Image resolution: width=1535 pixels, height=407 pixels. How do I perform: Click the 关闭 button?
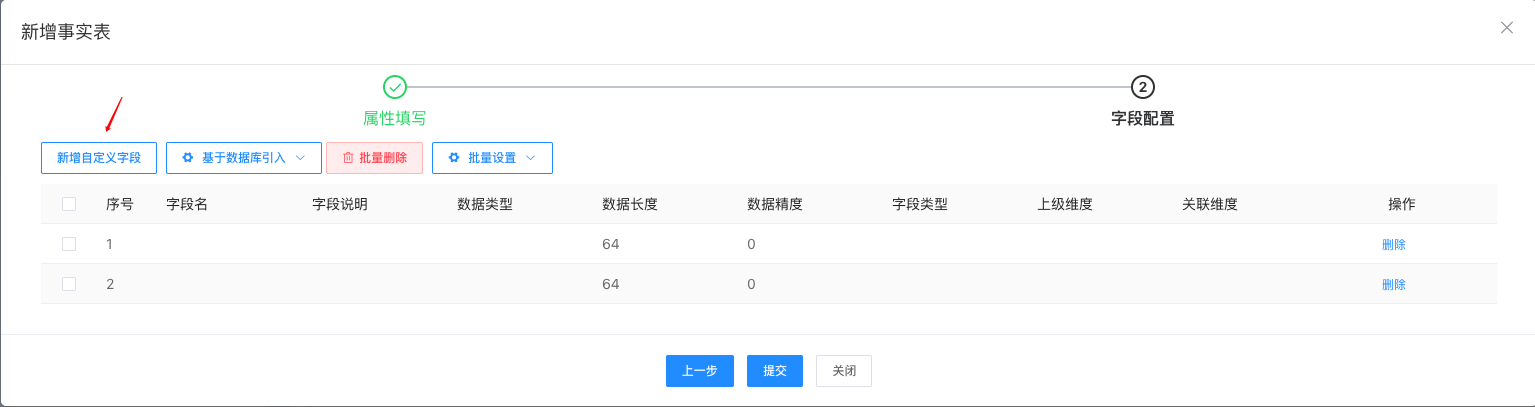(x=844, y=371)
